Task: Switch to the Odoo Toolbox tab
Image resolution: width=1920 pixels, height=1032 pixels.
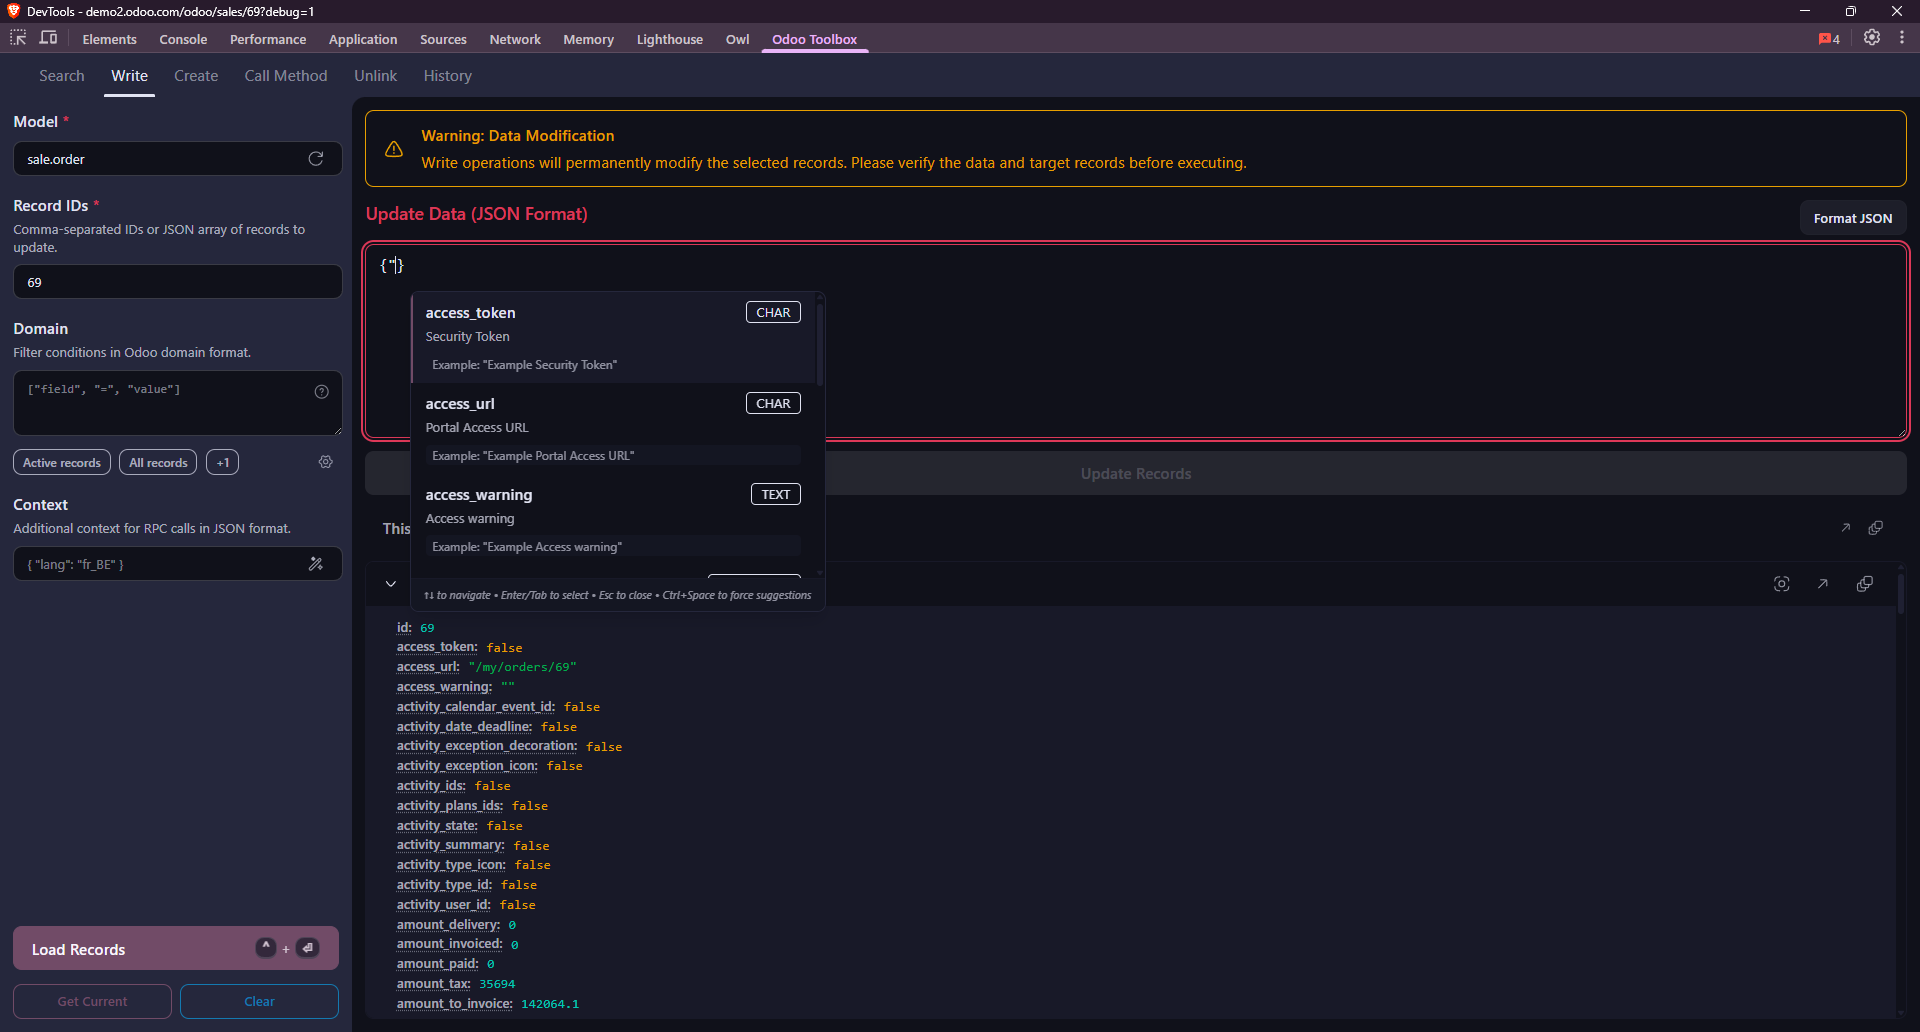Action: (814, 39)
